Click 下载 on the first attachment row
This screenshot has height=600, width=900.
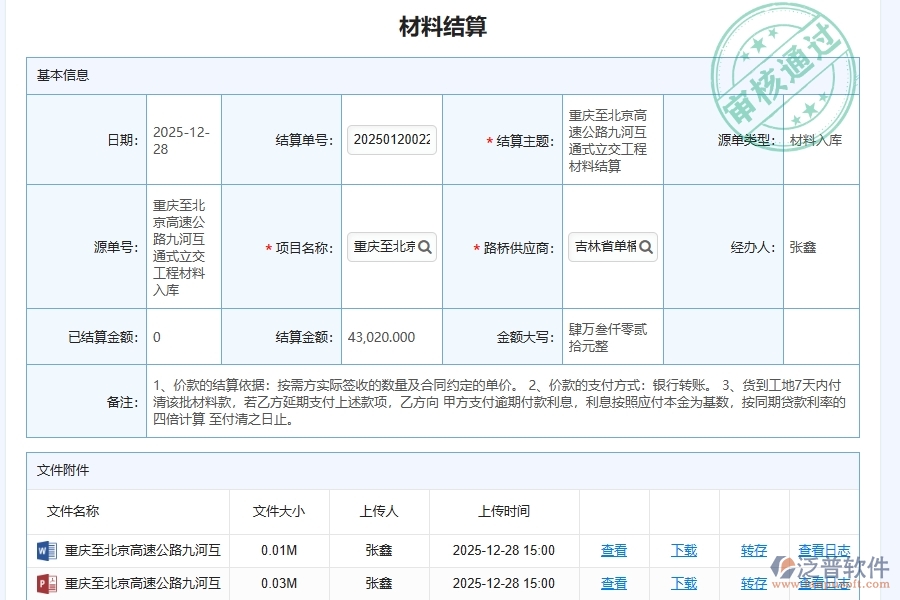click(684, 550)
